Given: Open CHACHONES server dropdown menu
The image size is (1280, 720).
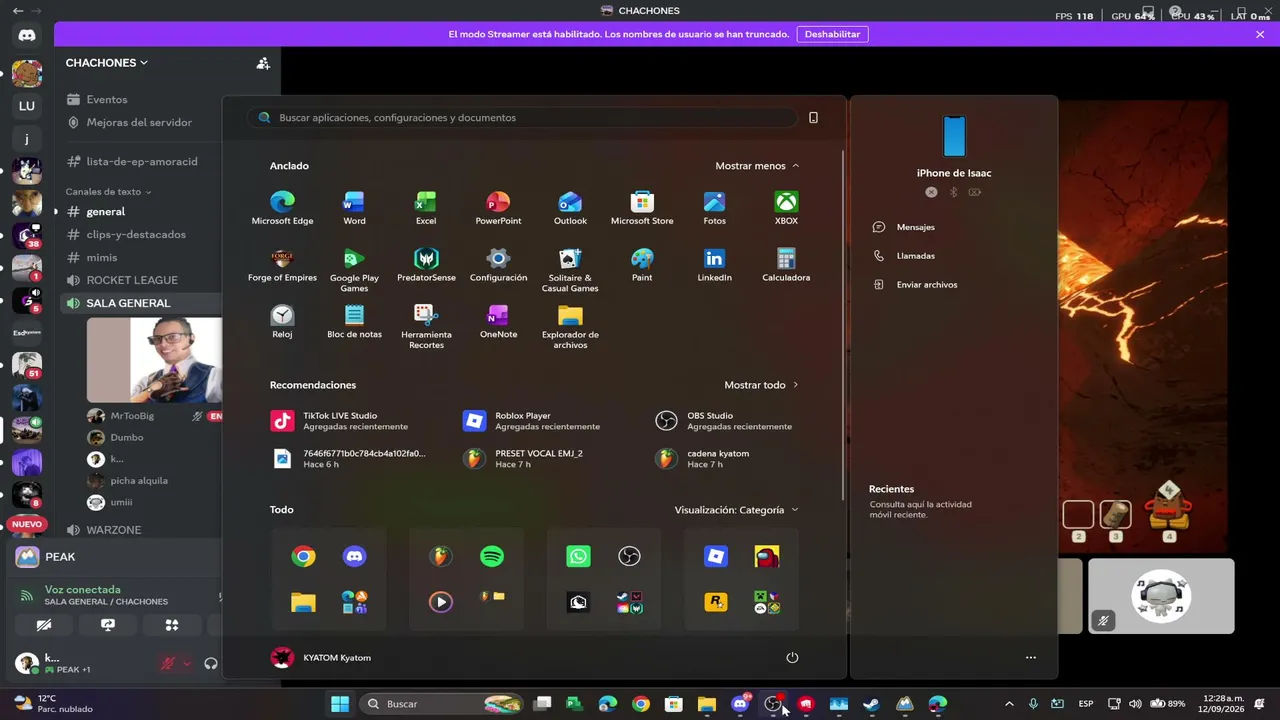Looking at the screenshot, I should pyautogui.click(x=107, y=62).
